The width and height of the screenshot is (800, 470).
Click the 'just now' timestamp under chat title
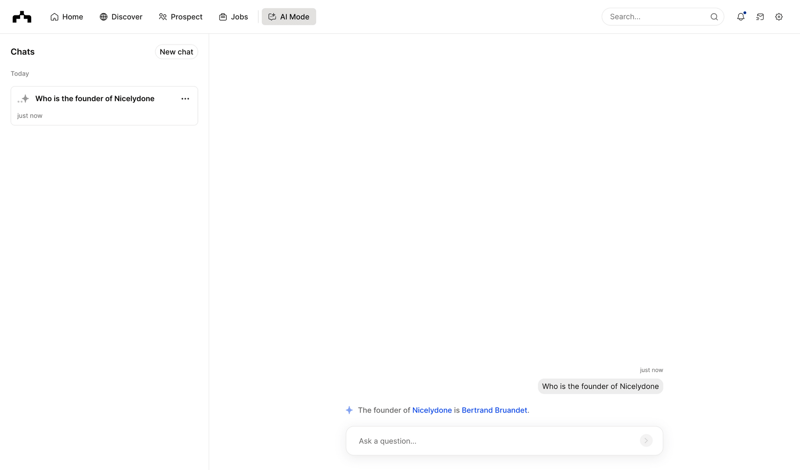[30, 116]
